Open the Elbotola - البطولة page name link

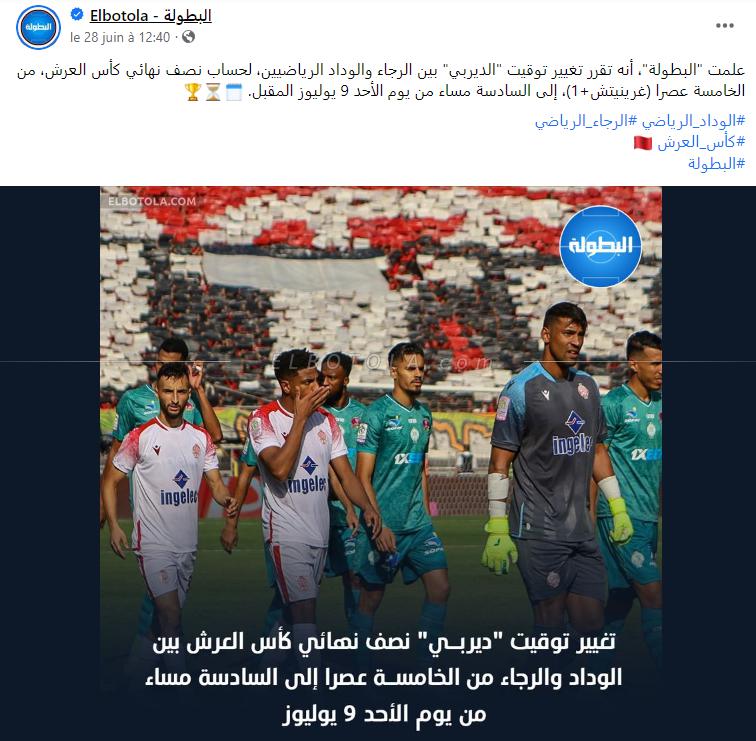(150, 16)
